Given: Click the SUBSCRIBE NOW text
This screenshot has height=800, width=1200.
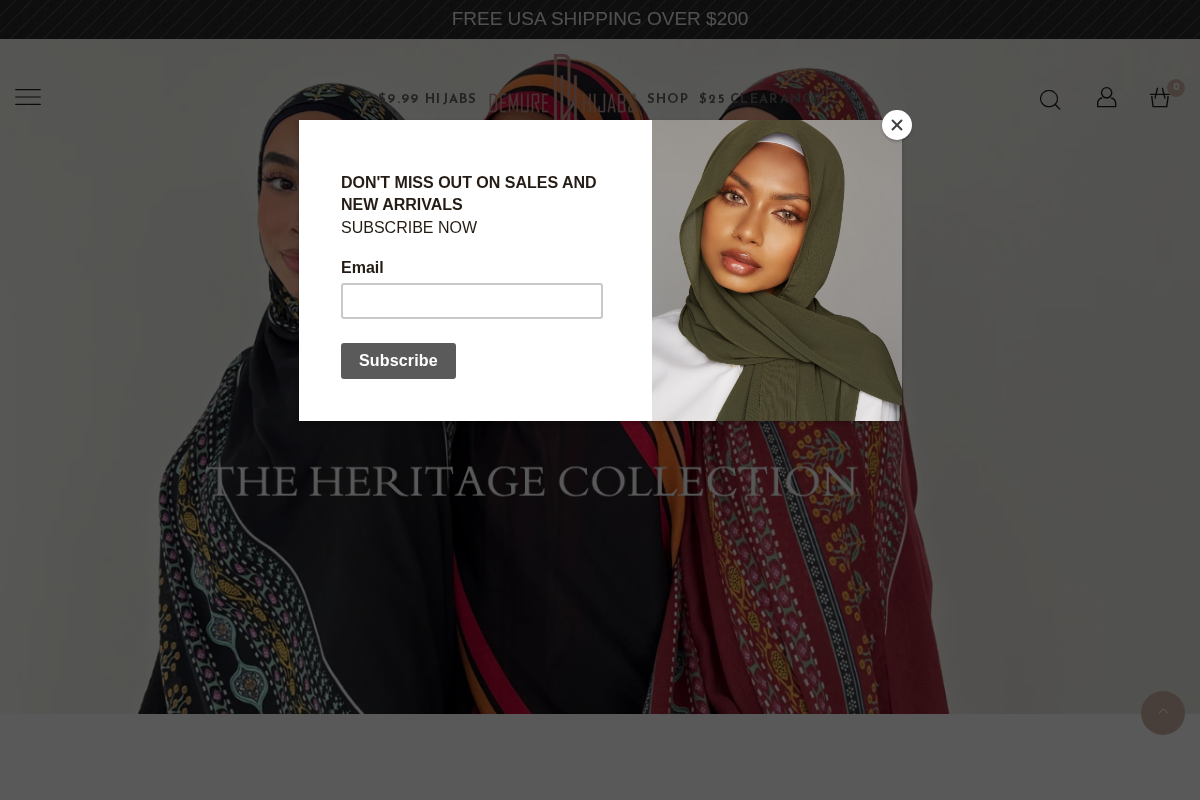Looking at the screenshot, I should click(409, 227).
